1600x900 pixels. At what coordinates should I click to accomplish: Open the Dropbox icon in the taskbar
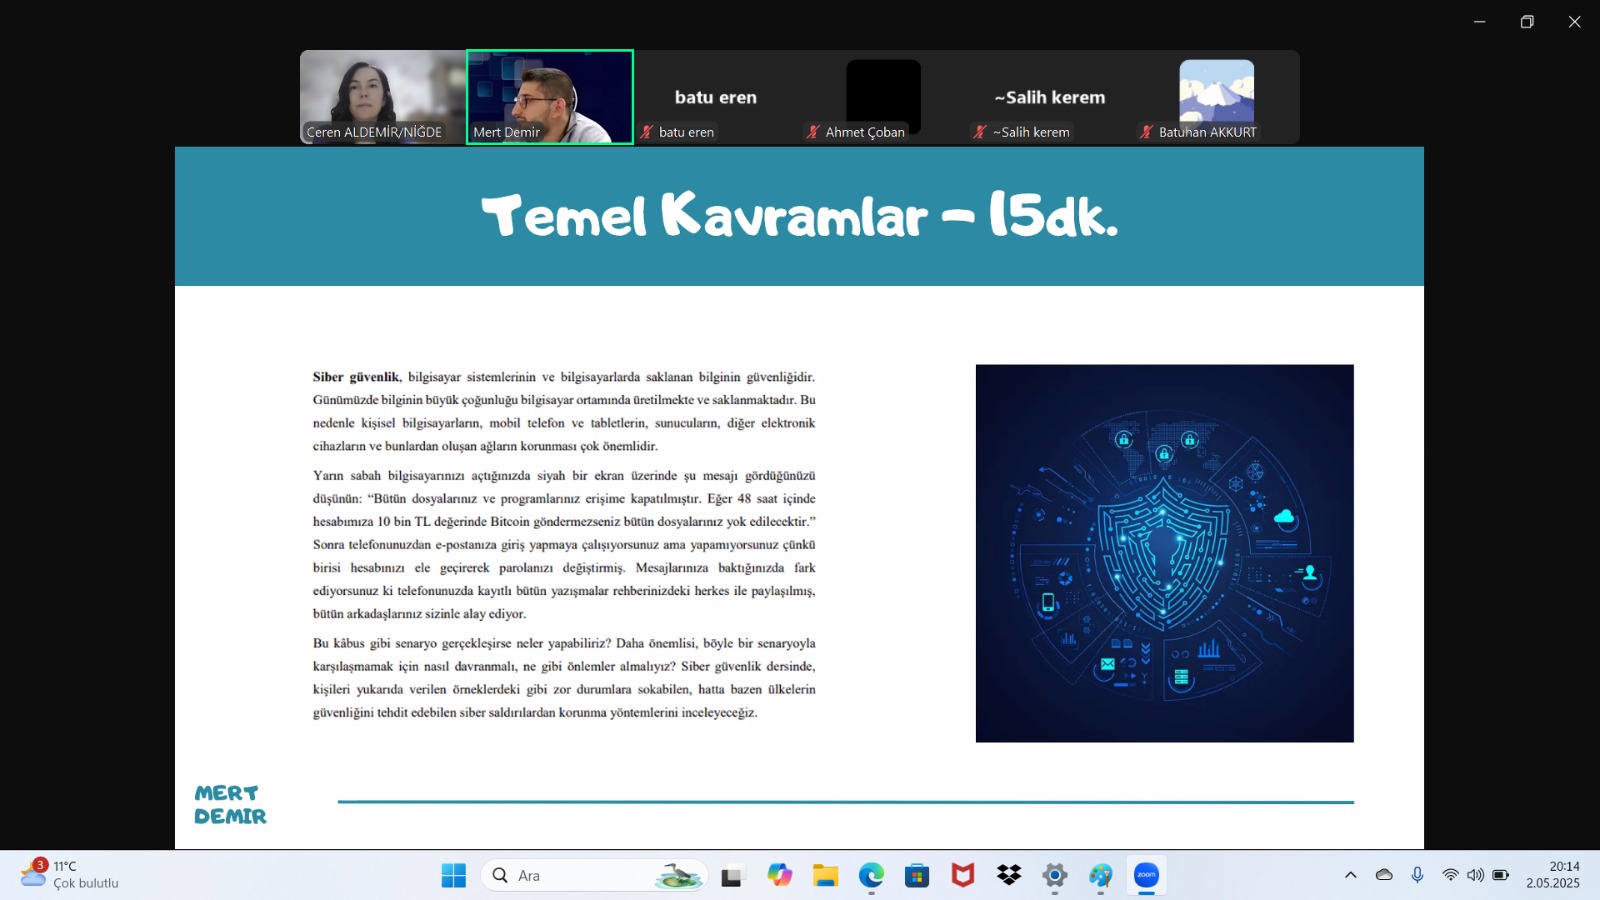(x=1009, y=876)
